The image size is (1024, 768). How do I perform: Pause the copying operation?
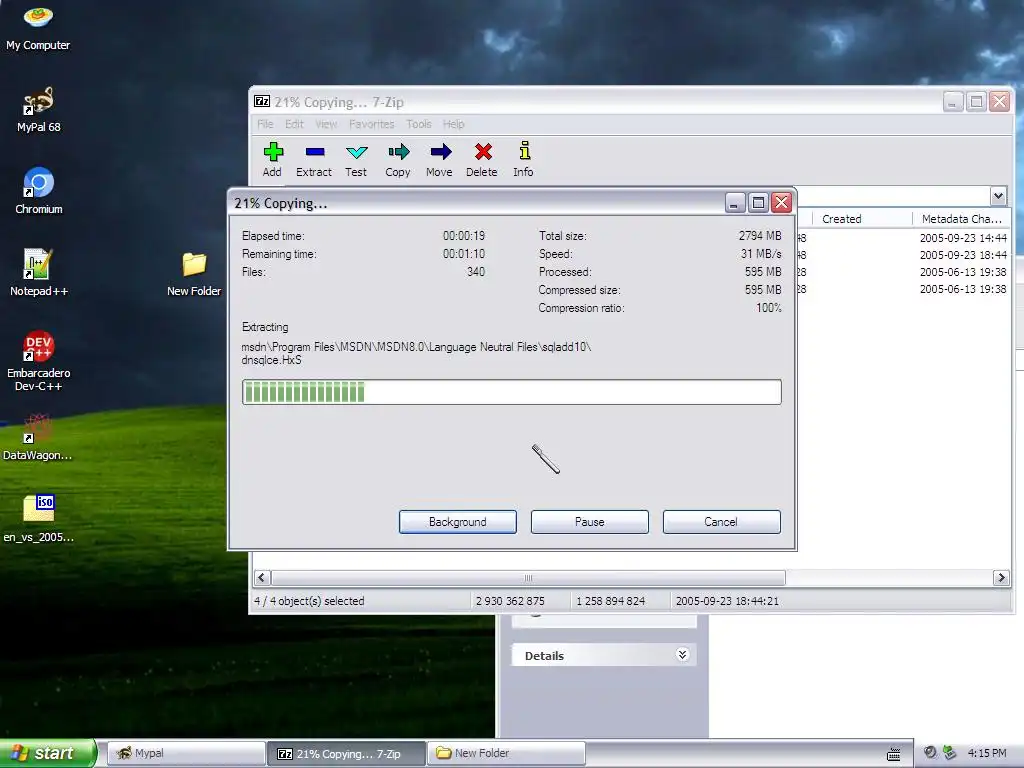[590, 522]
